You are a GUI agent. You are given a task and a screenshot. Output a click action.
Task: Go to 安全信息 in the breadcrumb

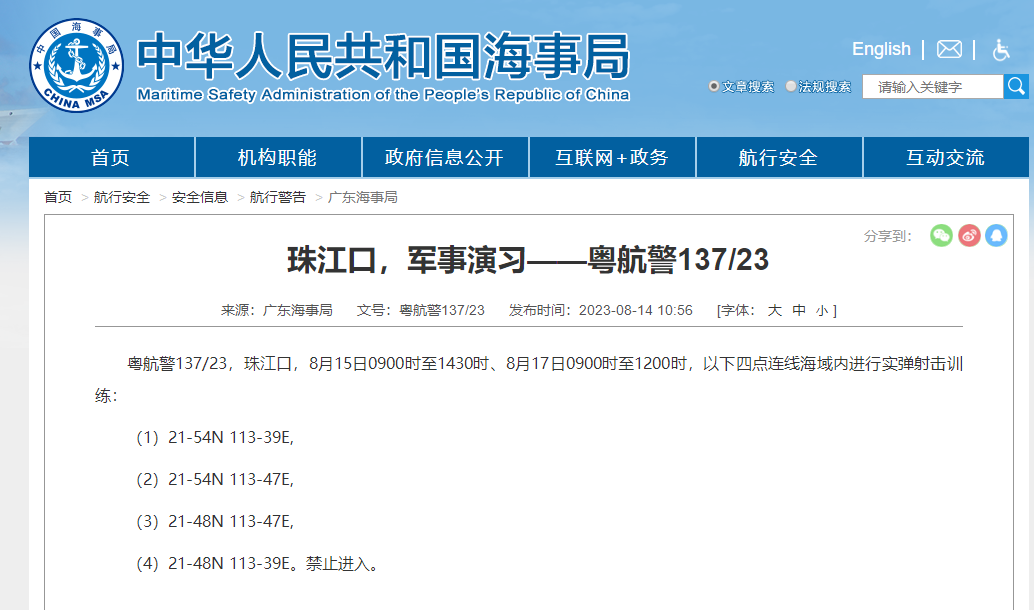pyautogui.click(x=200, y=197)
